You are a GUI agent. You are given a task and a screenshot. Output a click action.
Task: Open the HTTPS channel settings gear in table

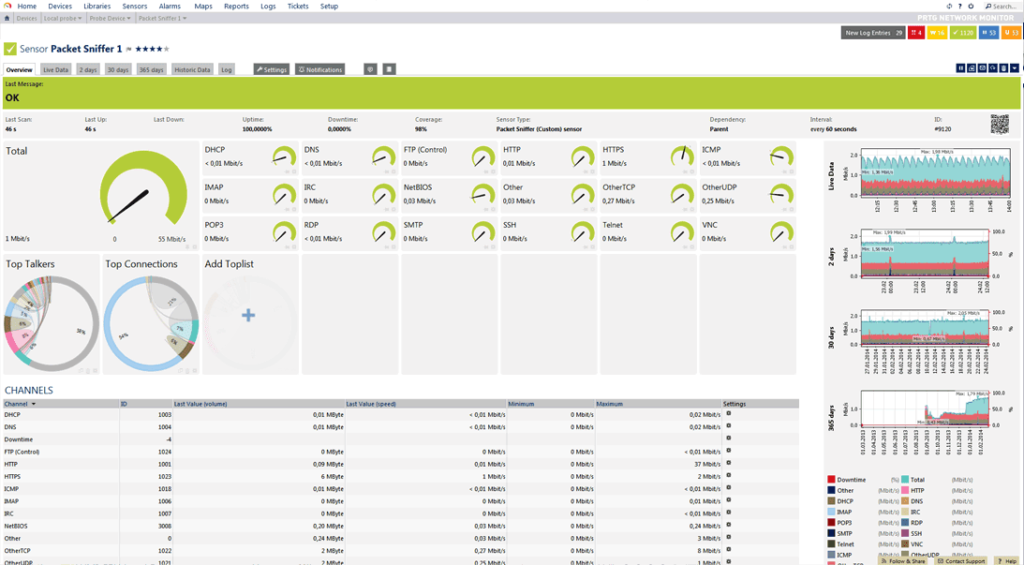(x=729, y=476)
